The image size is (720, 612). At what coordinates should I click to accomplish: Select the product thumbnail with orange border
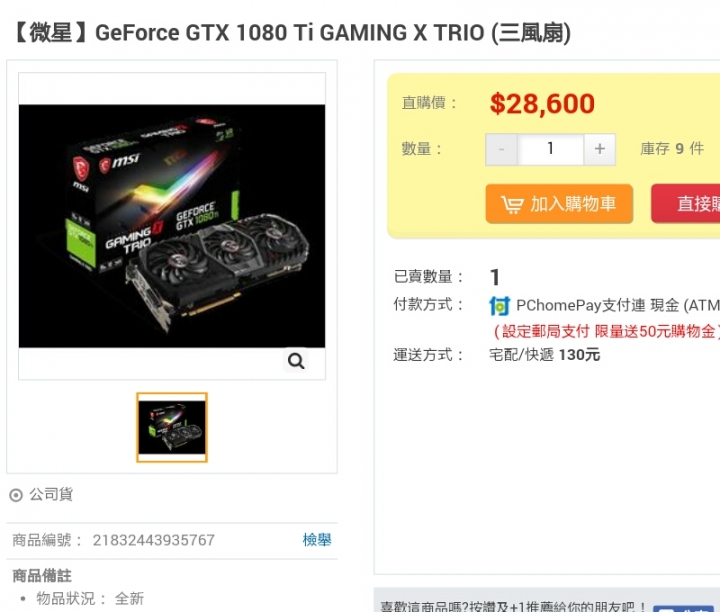(x=172, y=427)
